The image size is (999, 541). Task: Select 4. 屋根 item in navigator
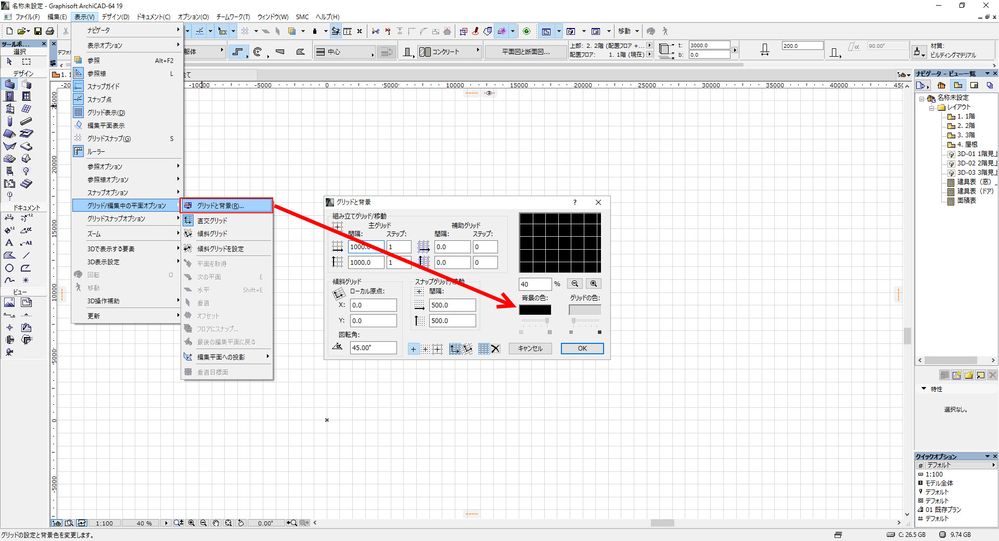point(961,145)
